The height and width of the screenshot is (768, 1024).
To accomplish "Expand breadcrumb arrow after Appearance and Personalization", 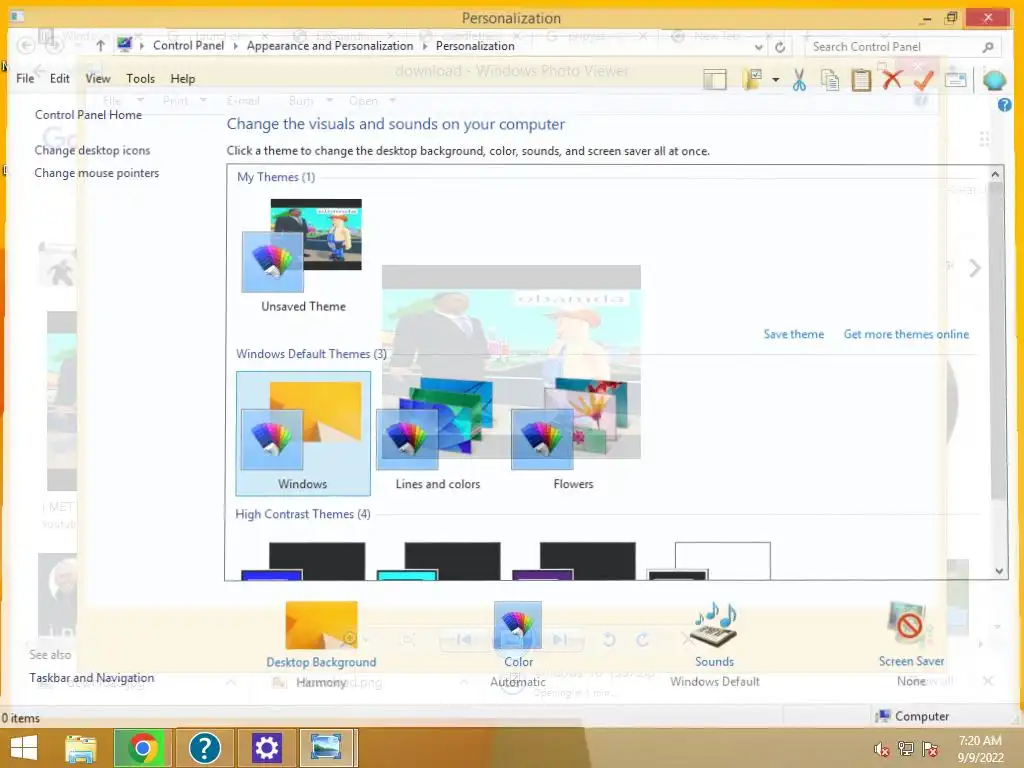I will tap(425, 46).
